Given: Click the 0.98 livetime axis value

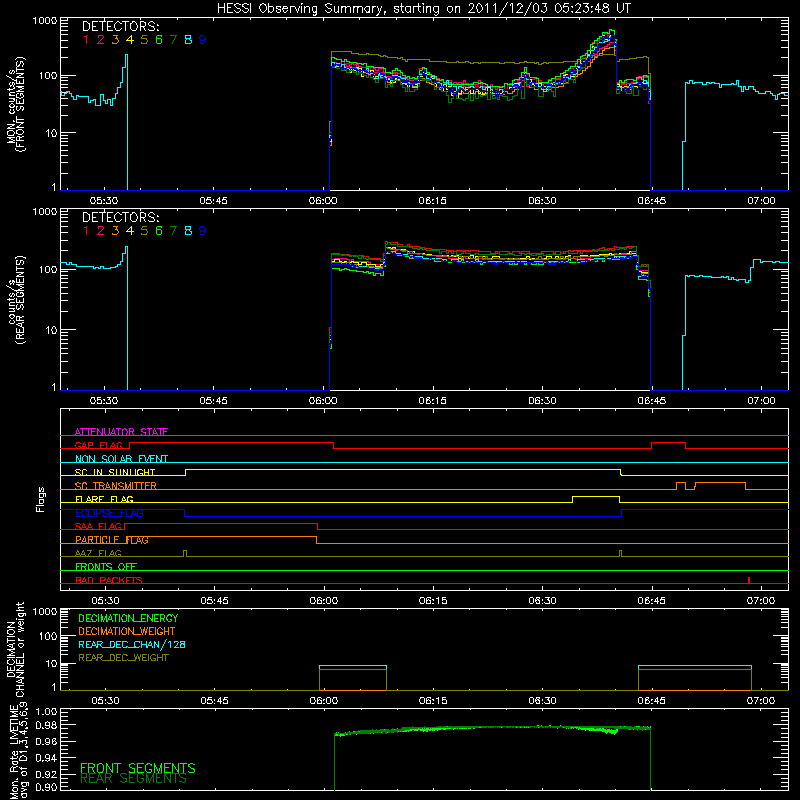Looking at the screenshot, I should click(x=46, y=725).
